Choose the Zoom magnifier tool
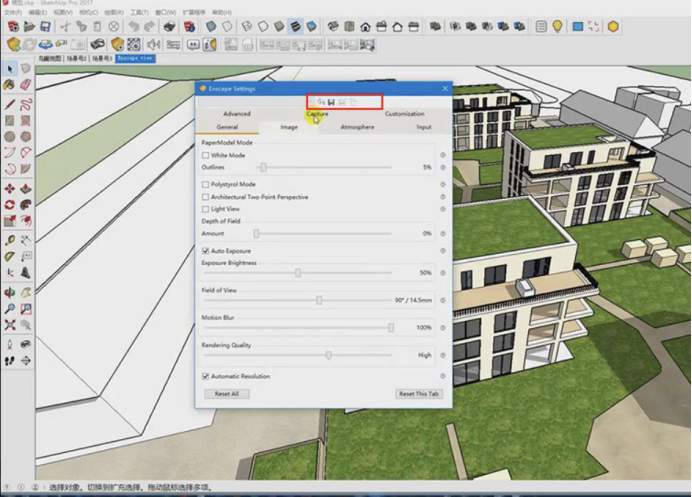 [x=10, y=309]
